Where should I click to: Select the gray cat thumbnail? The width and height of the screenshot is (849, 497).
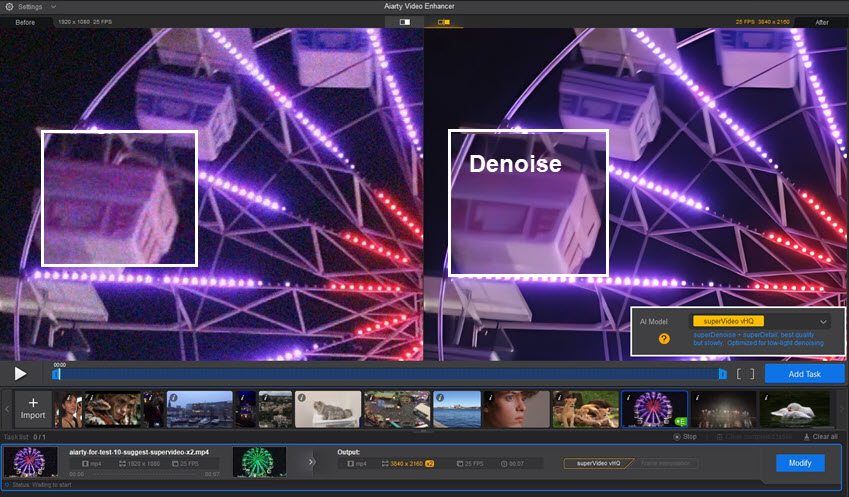[x=328, y=409]
